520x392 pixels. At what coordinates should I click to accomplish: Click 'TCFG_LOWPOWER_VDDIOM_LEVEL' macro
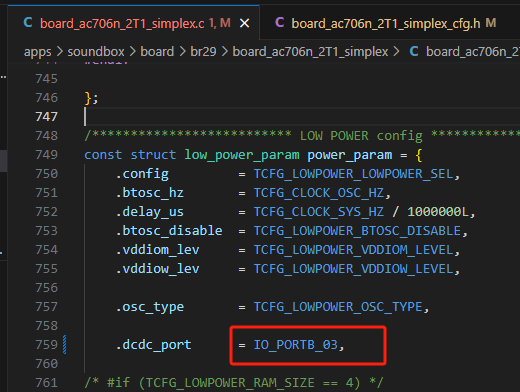point(353,250)
